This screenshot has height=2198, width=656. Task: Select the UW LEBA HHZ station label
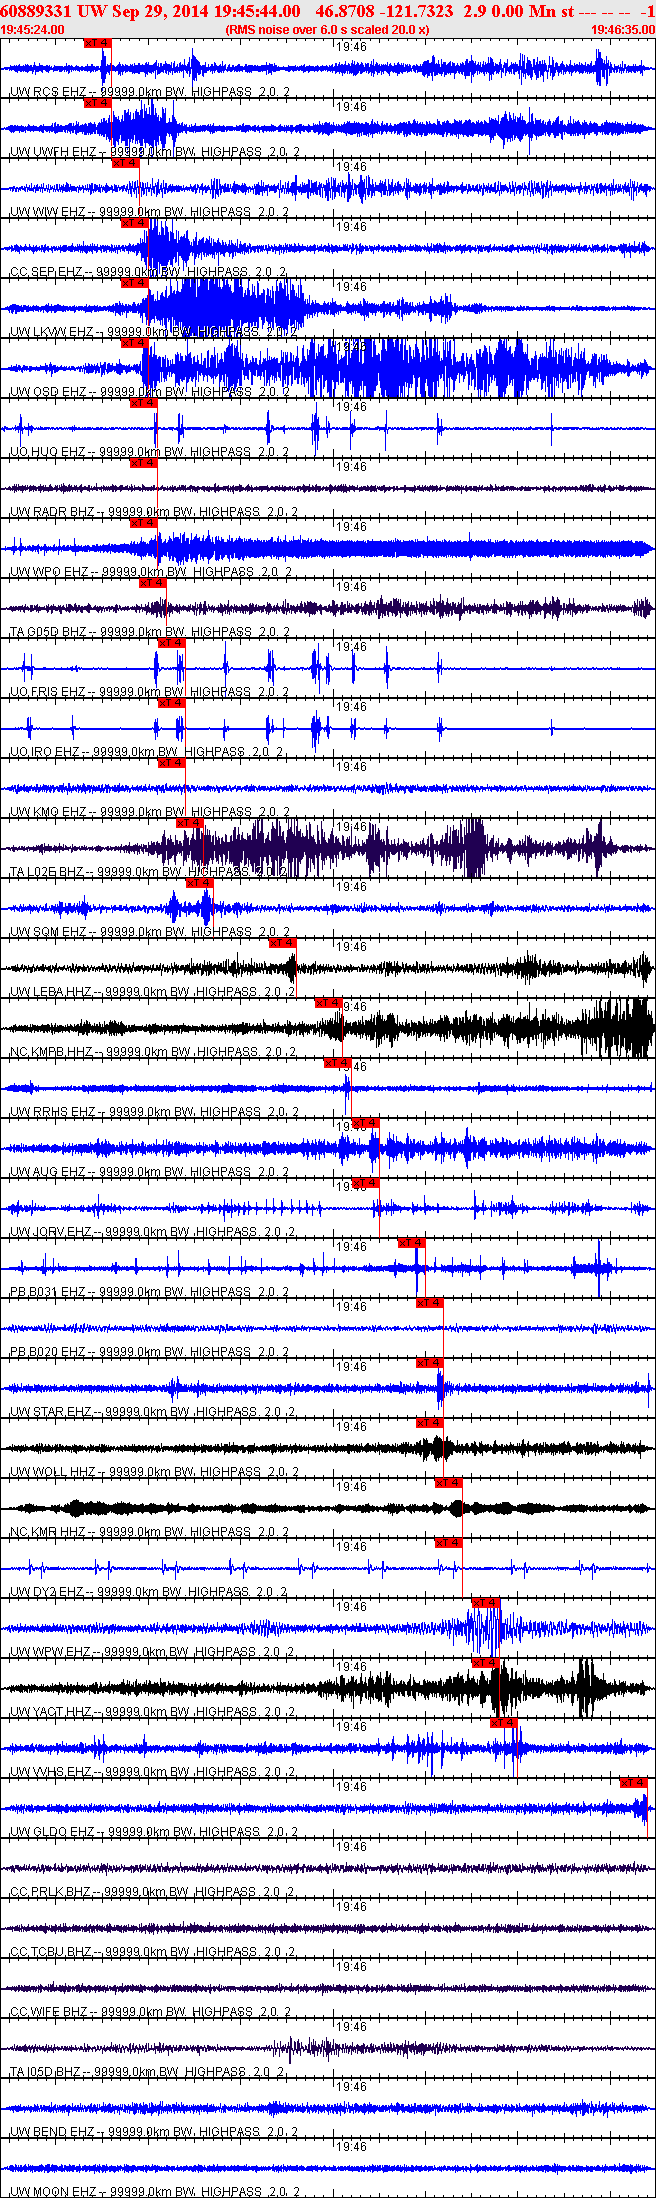51,992
